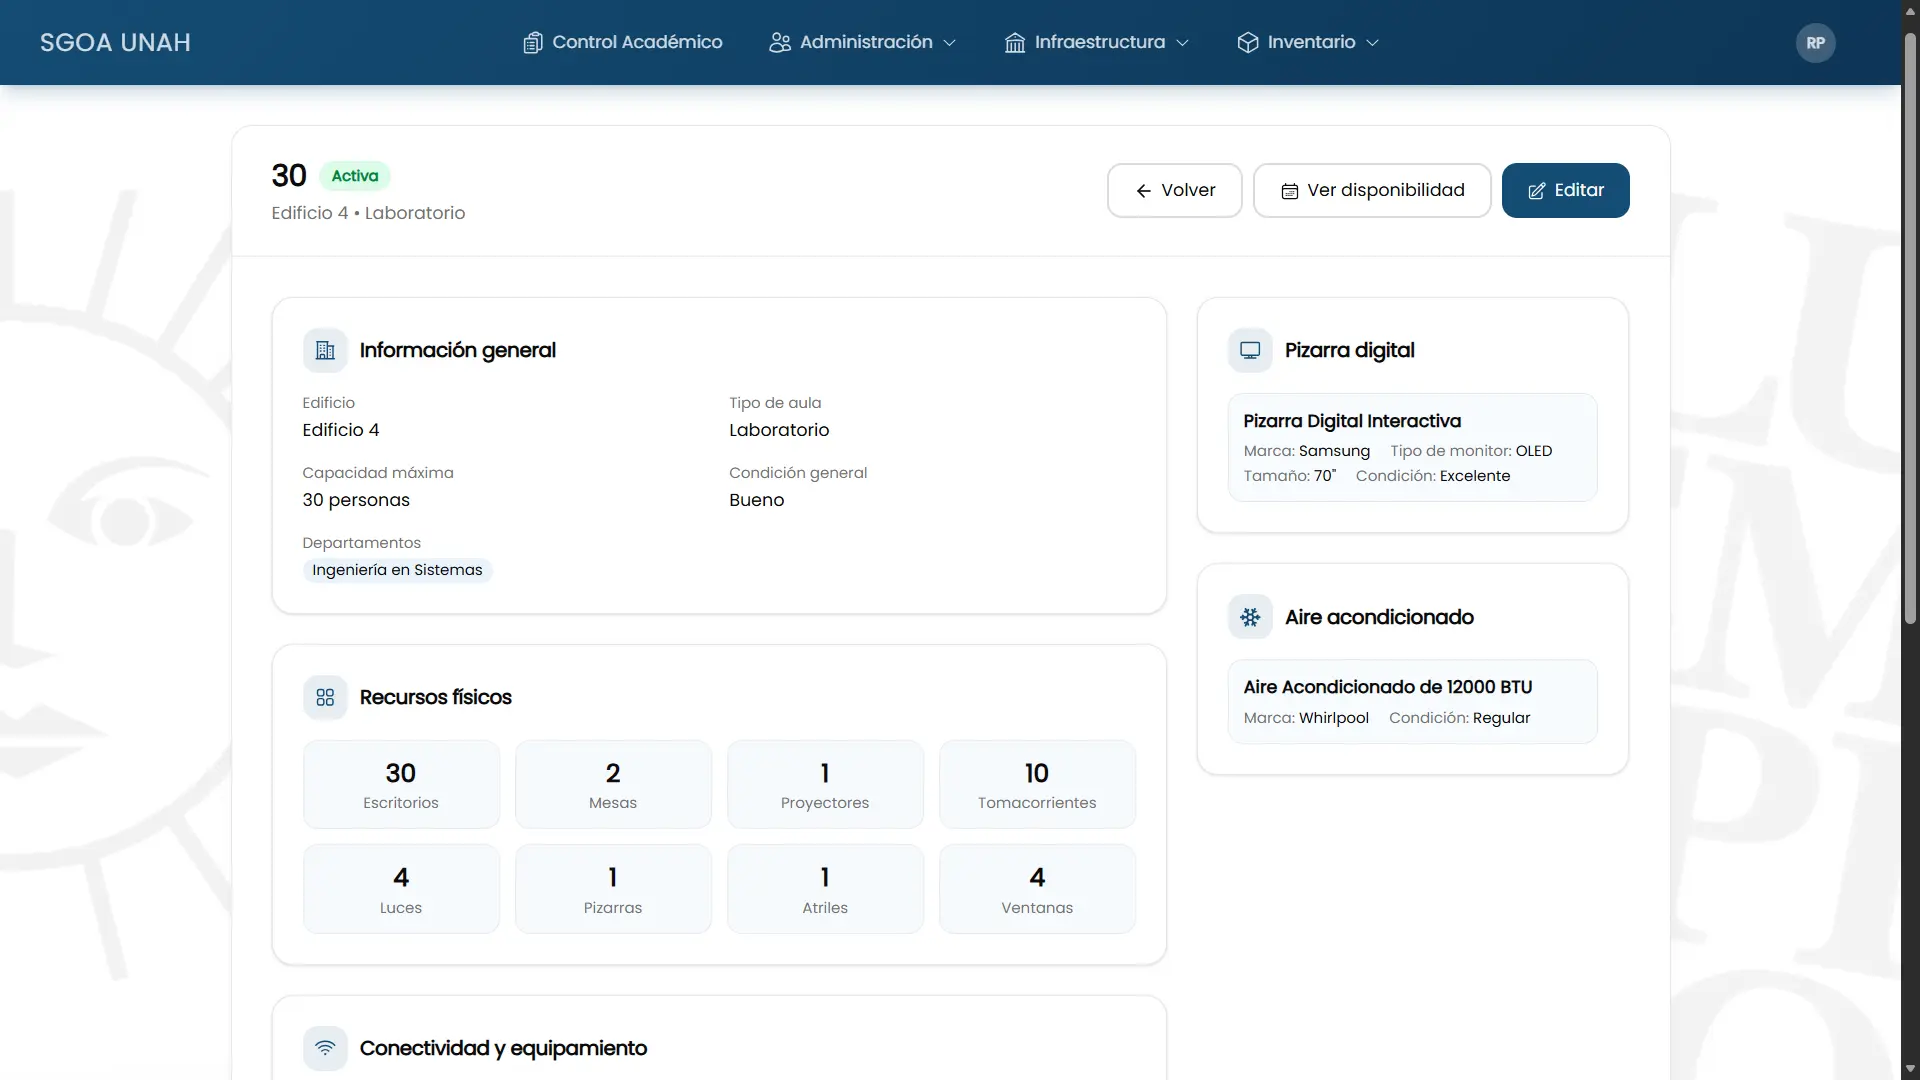Click the 'Conectividad y equipamiento' heading
This screenshot has width=1920, height=1080.
[x=503, y=1048]
